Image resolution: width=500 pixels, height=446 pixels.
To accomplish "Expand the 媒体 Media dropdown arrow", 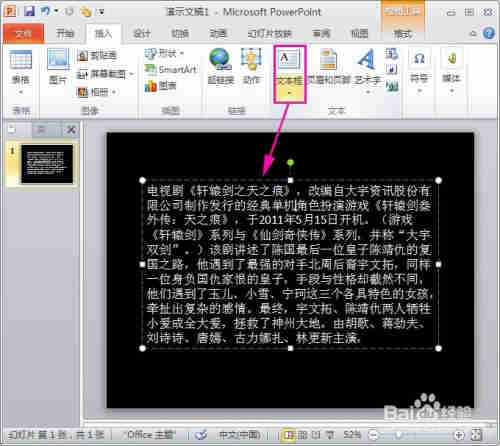I will click(452, 91).
